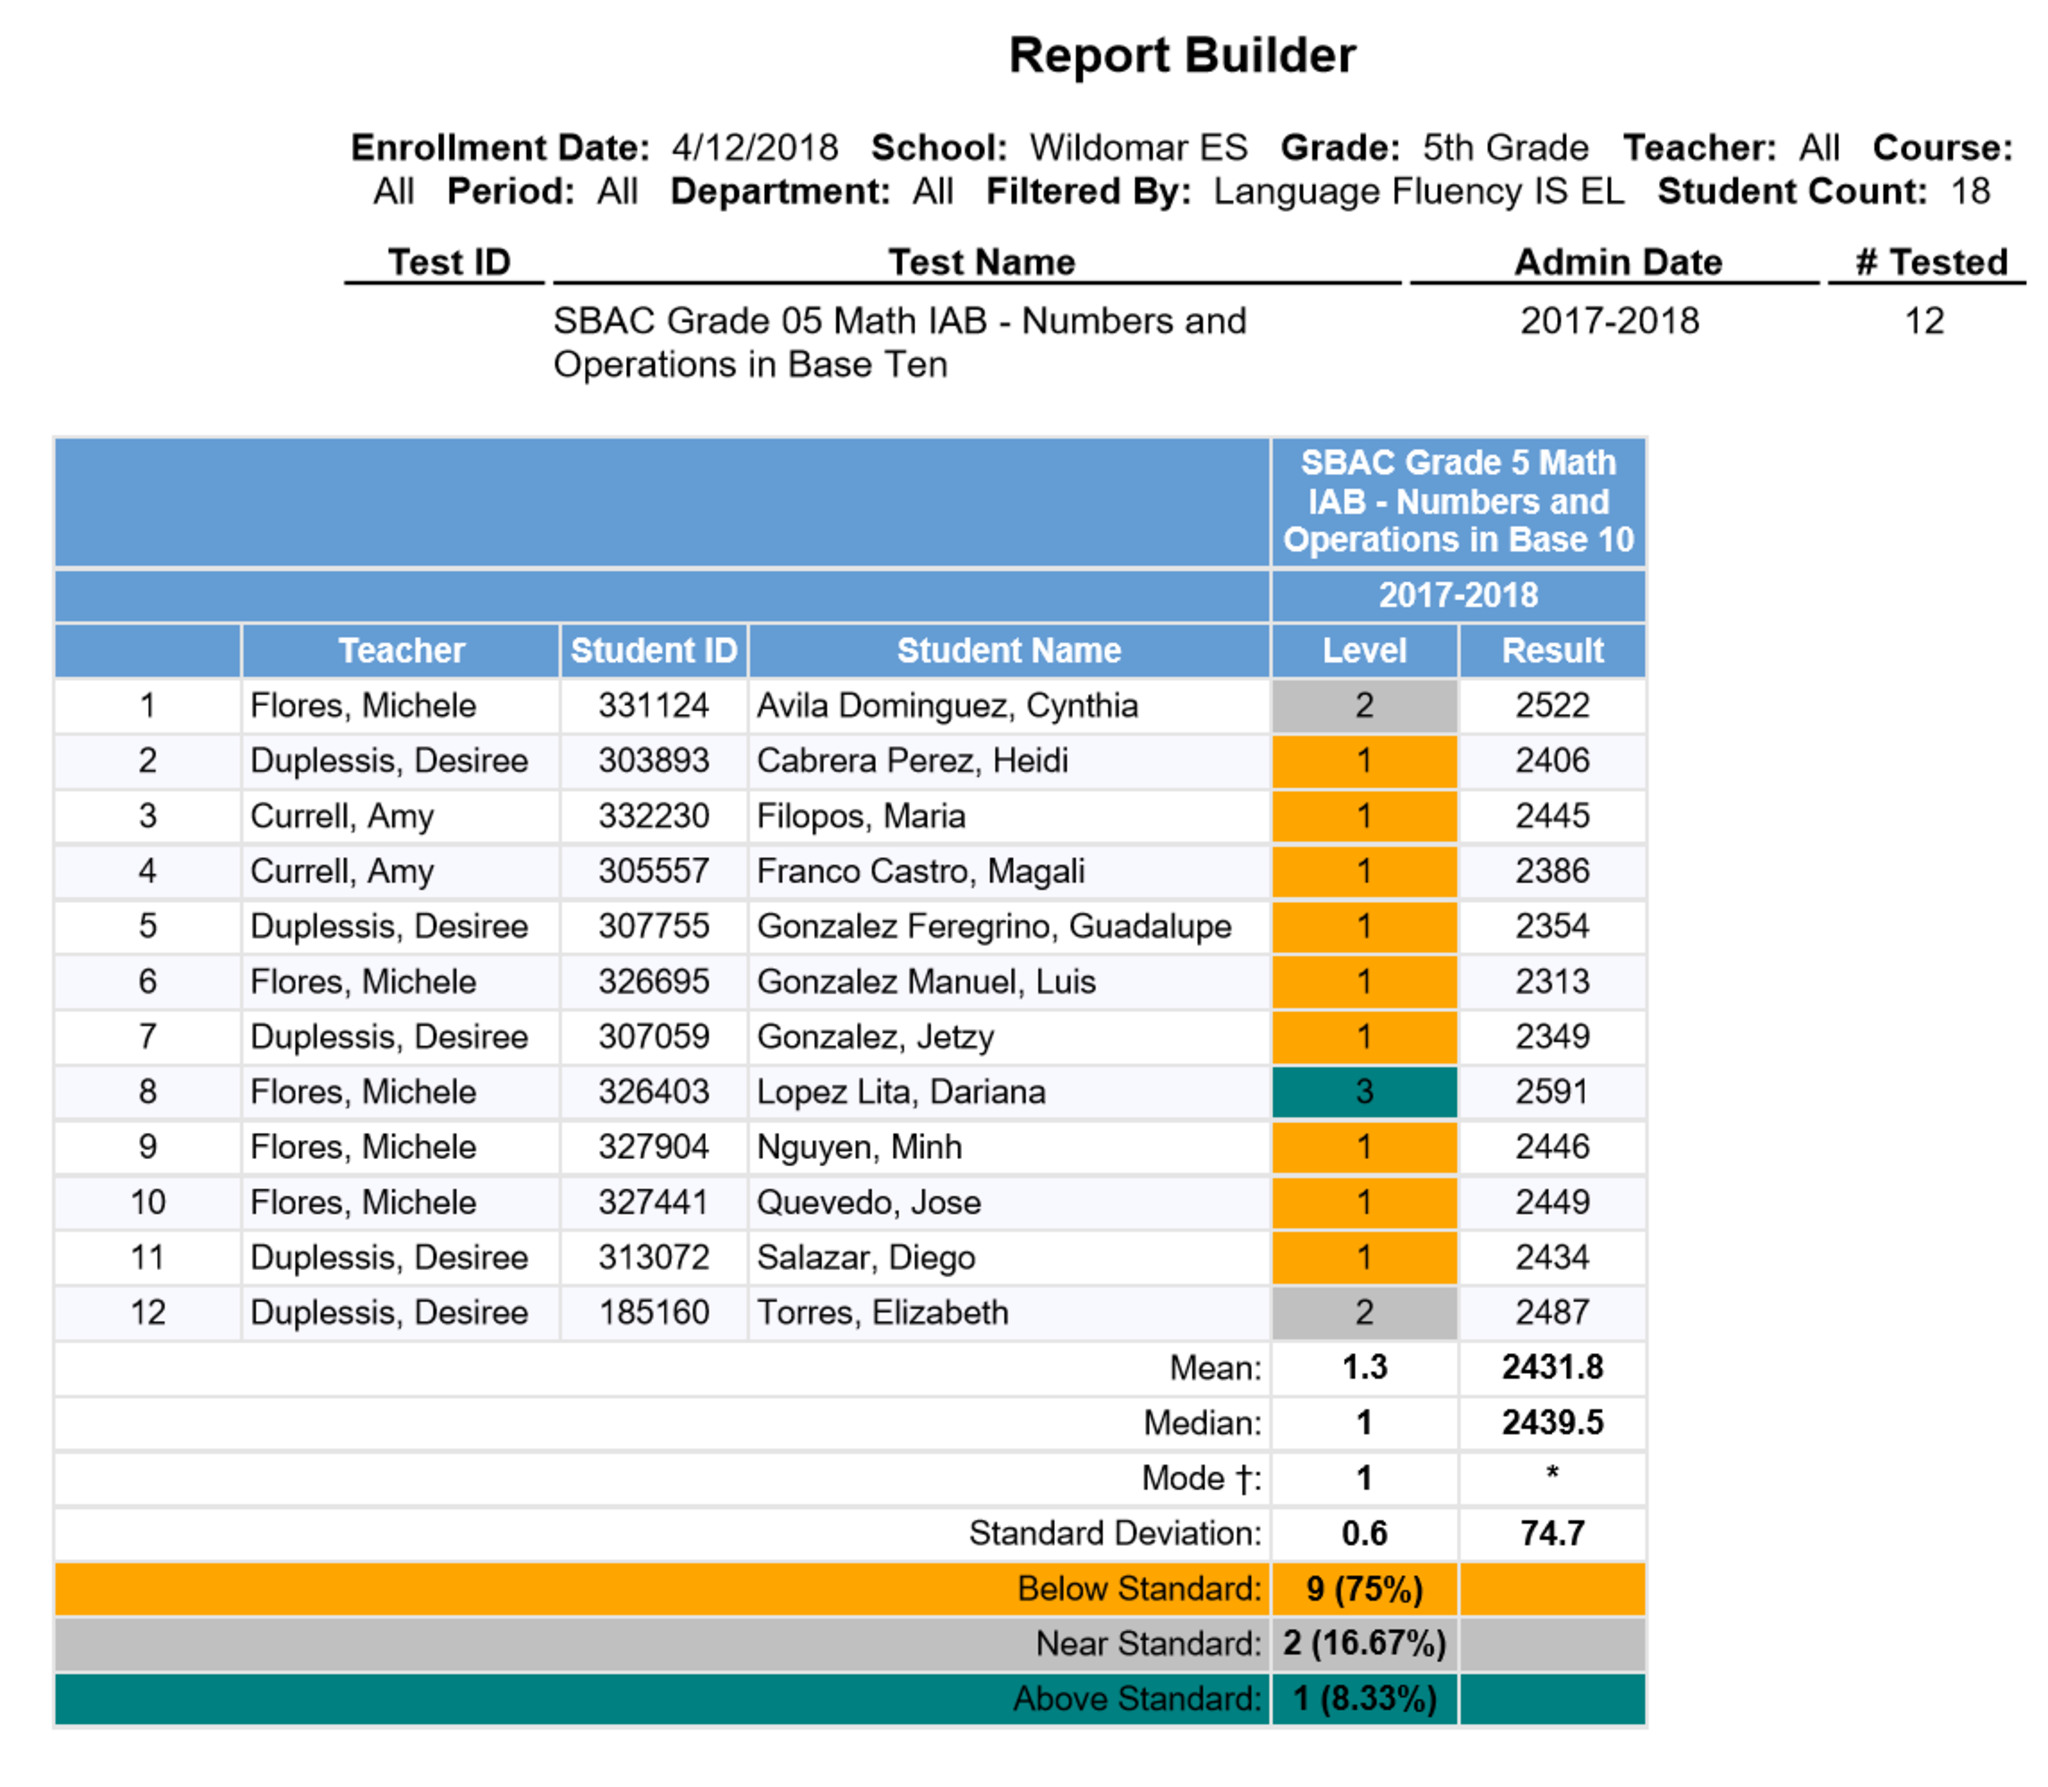
Task: Select the Student Name column header
Action: tap(1008, 650)
